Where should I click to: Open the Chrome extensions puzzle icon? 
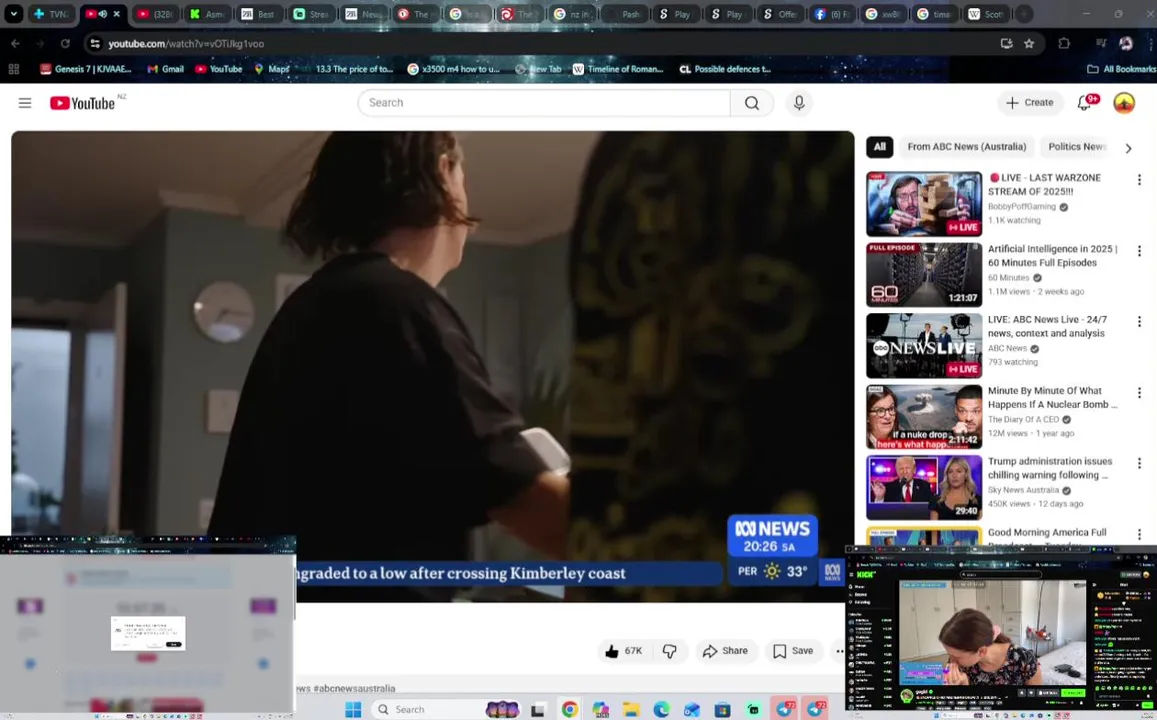[1064, 44]
